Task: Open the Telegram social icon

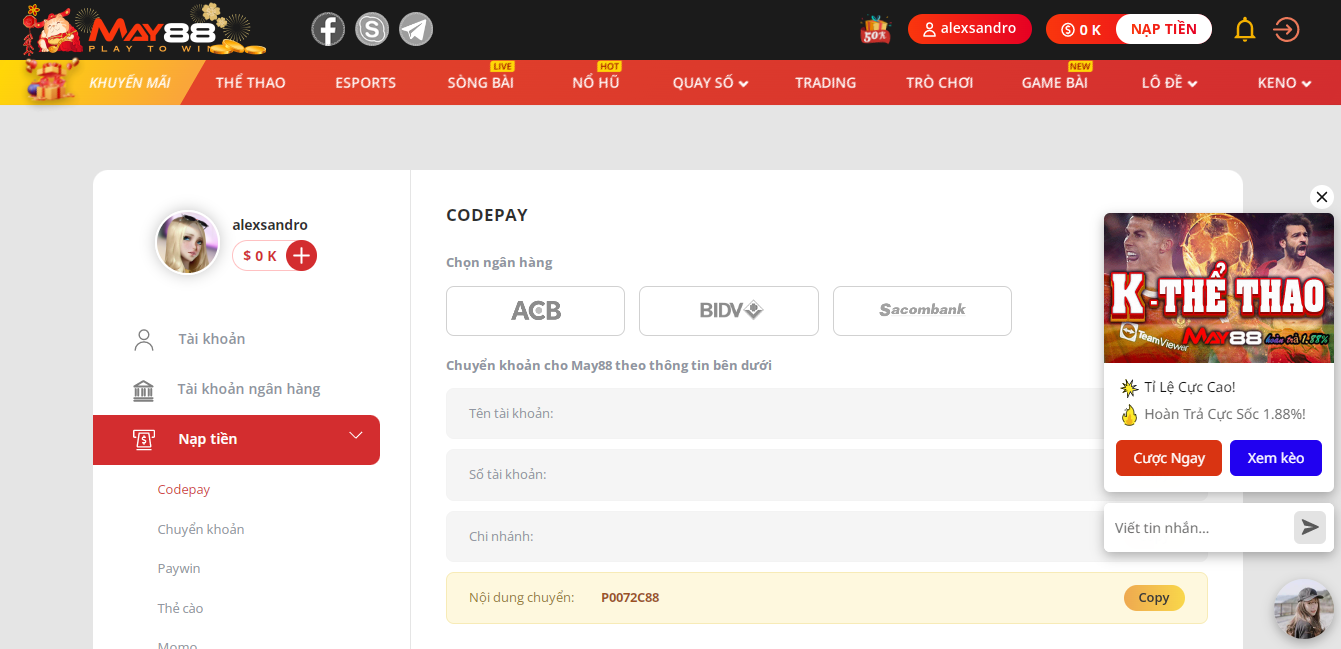Action: pos(416,29)
